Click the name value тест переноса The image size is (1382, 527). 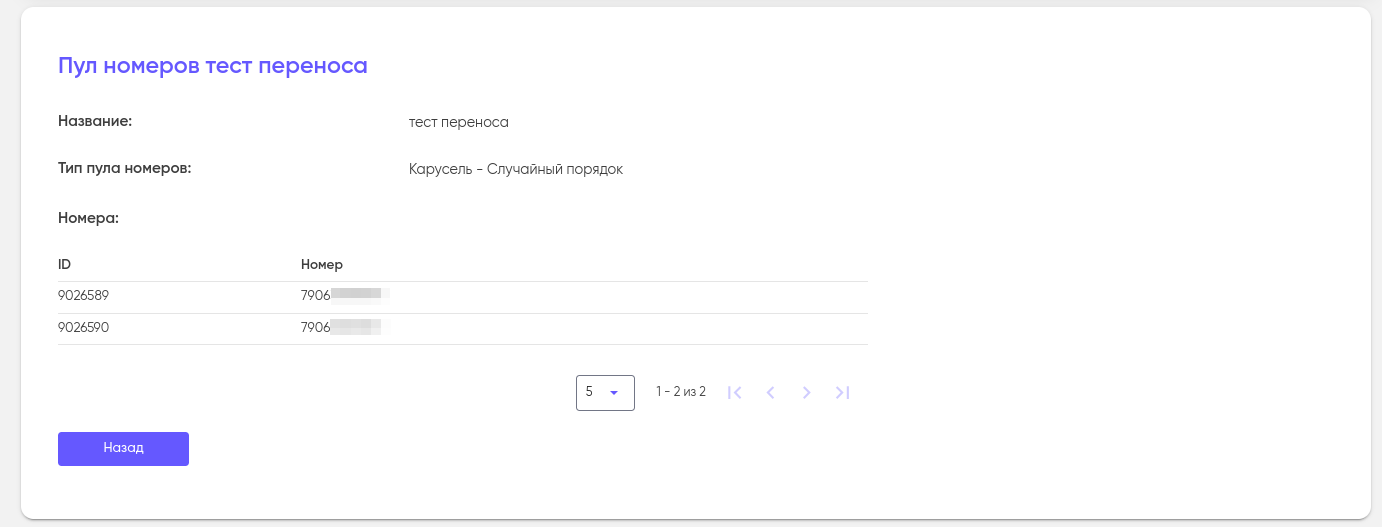click(459, 122)
